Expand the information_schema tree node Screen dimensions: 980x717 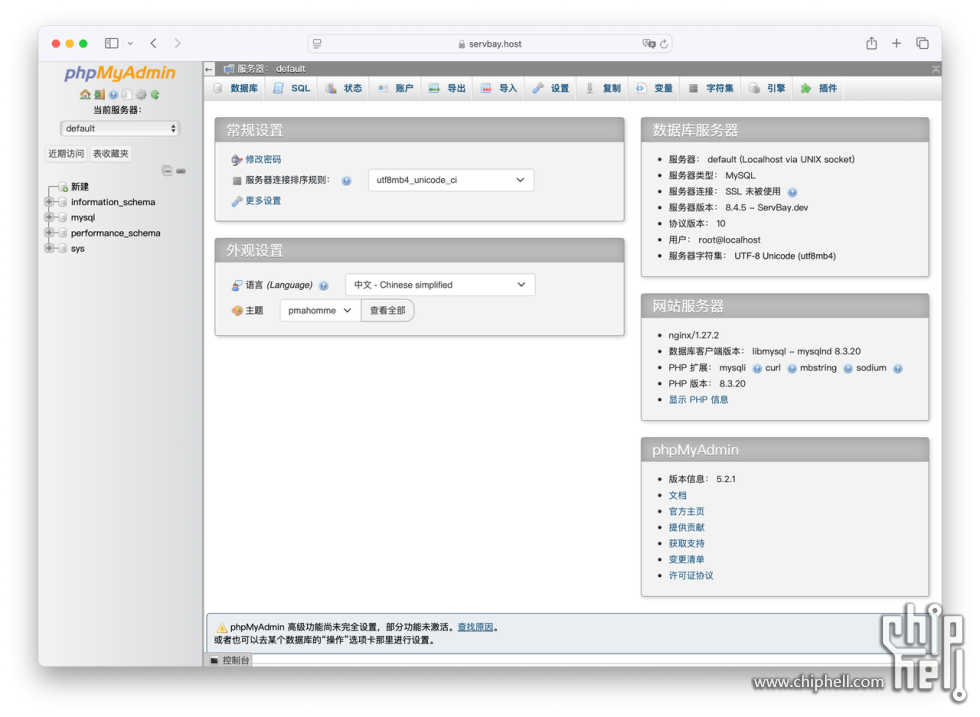(x=49, y=202)
